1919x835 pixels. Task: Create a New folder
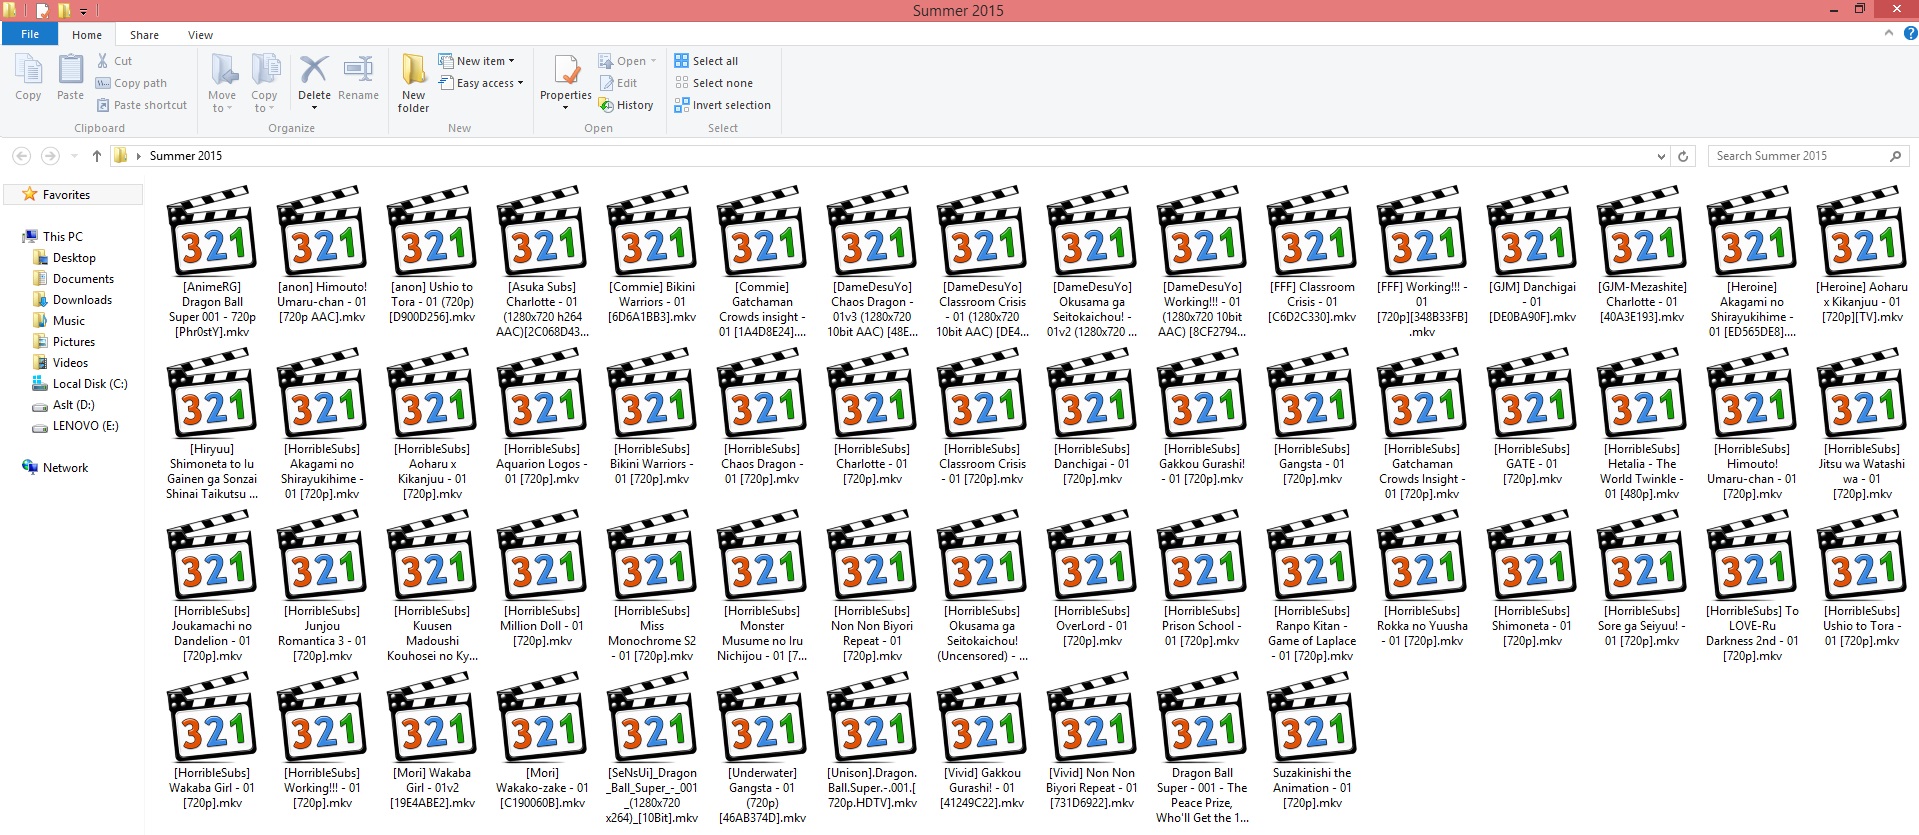point(413,83)
